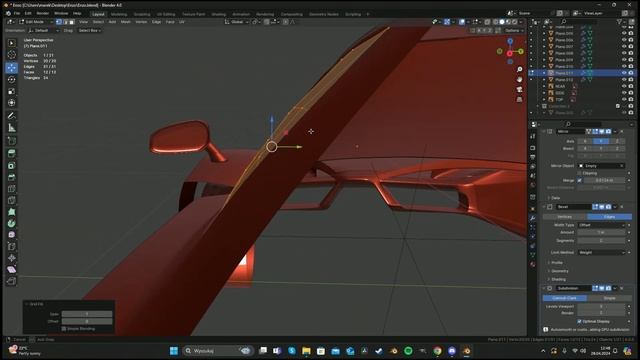Open the viewport Select menu

[x=98, y=22]
